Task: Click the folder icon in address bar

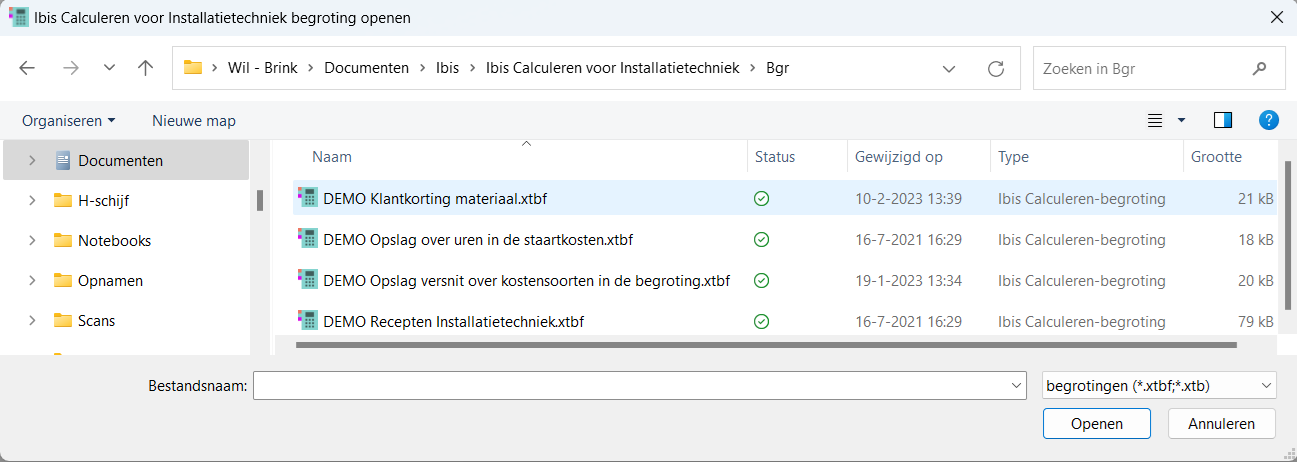Action: pos(193,68)
